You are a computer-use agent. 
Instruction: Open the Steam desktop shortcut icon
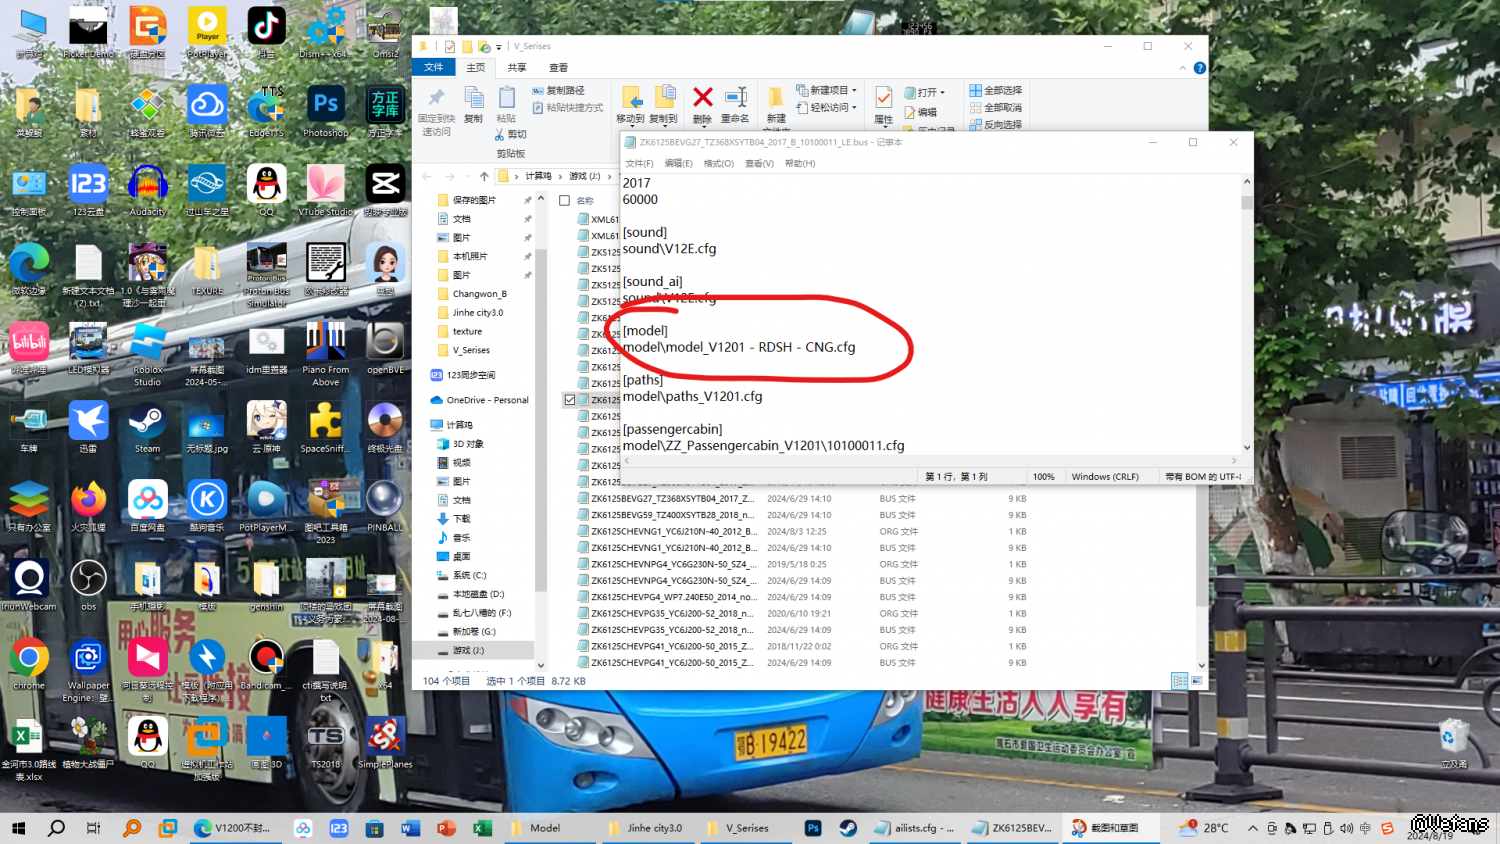click(147, 423)
